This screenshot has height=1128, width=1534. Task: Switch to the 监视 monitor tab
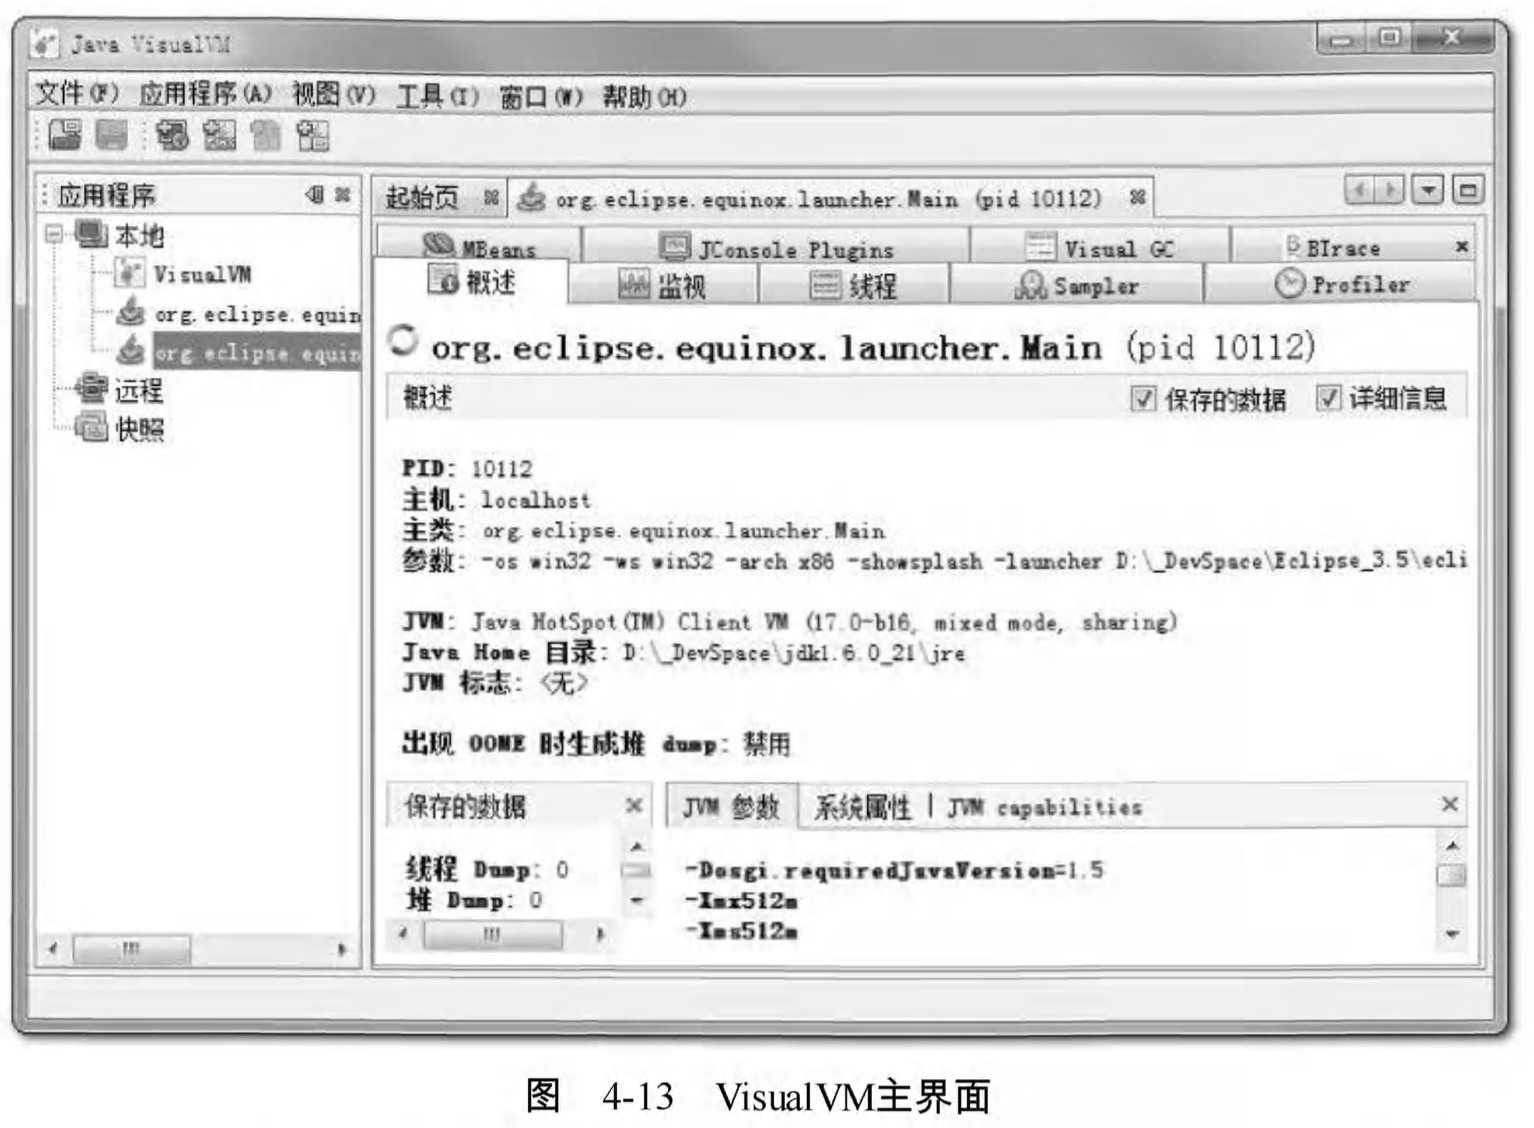point(663,286)
